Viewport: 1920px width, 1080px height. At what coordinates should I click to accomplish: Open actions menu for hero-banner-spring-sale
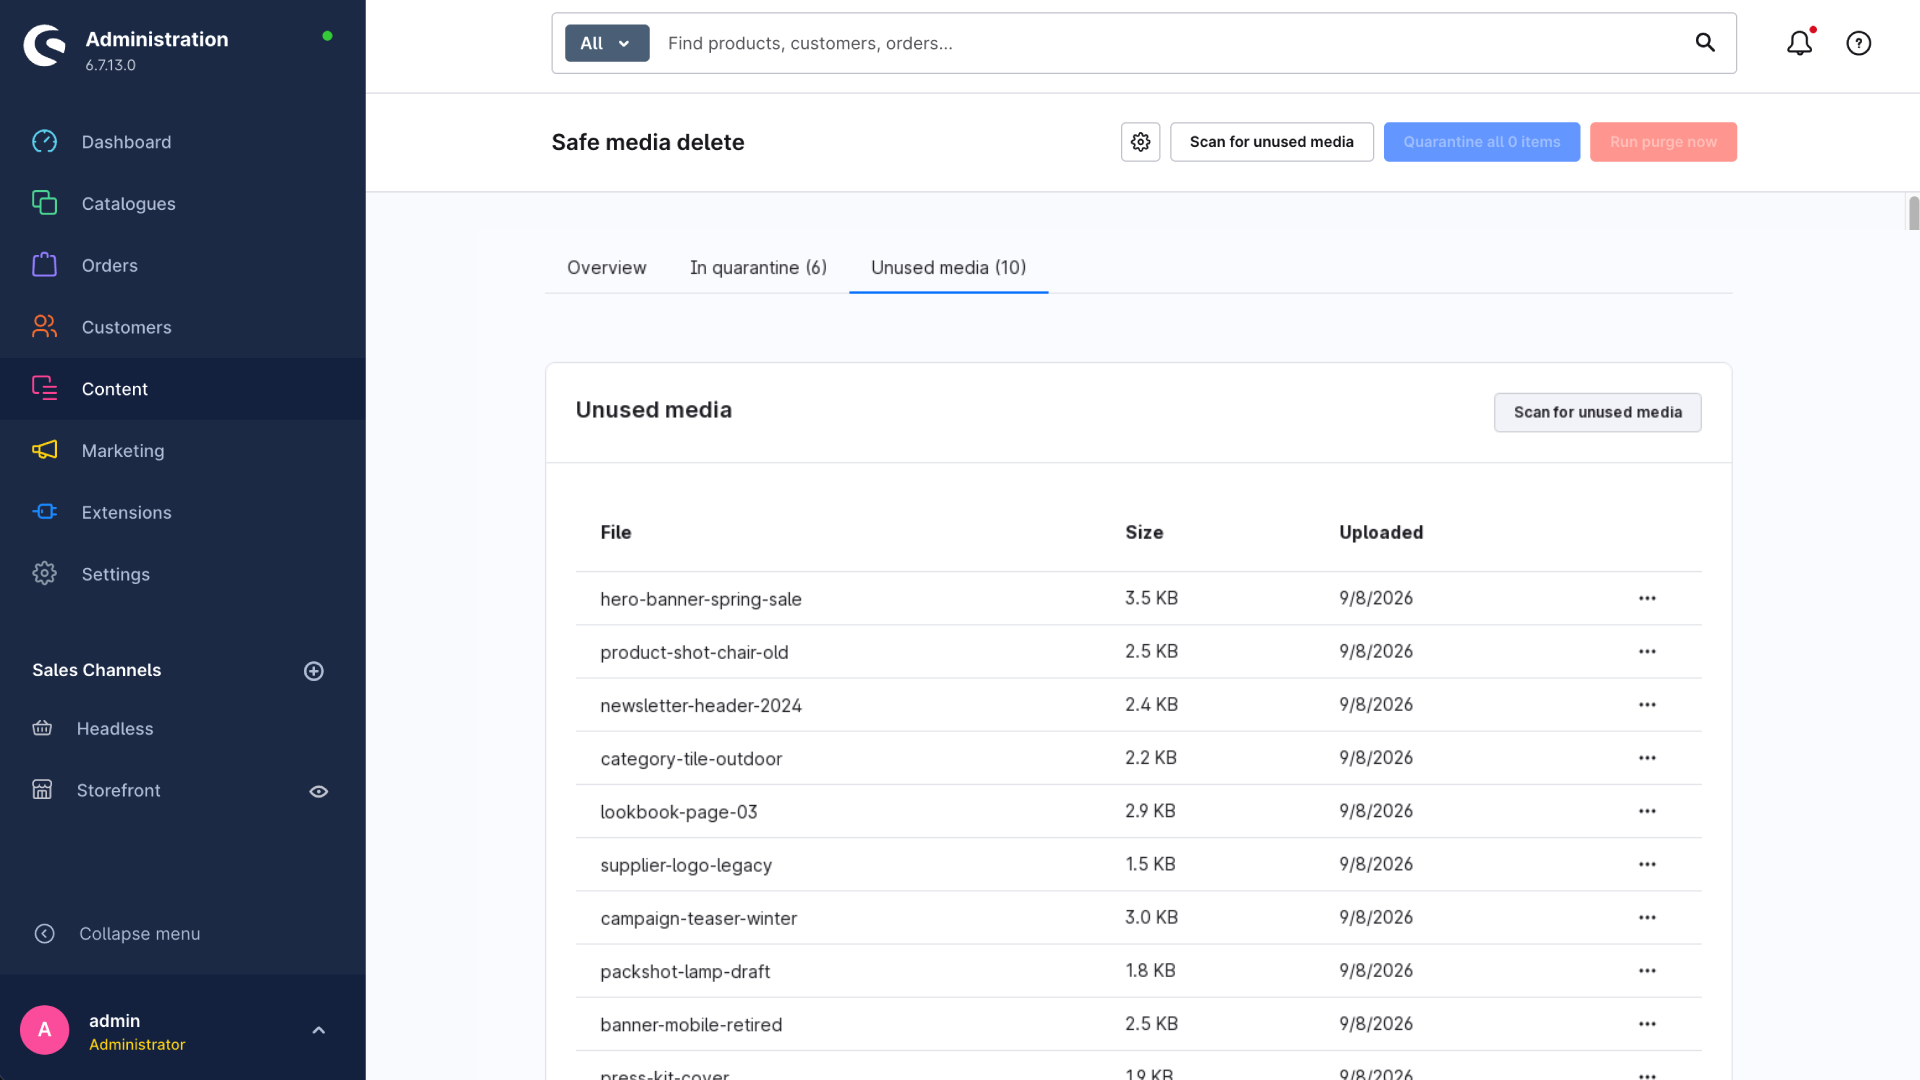click(x=1648, y=598)
